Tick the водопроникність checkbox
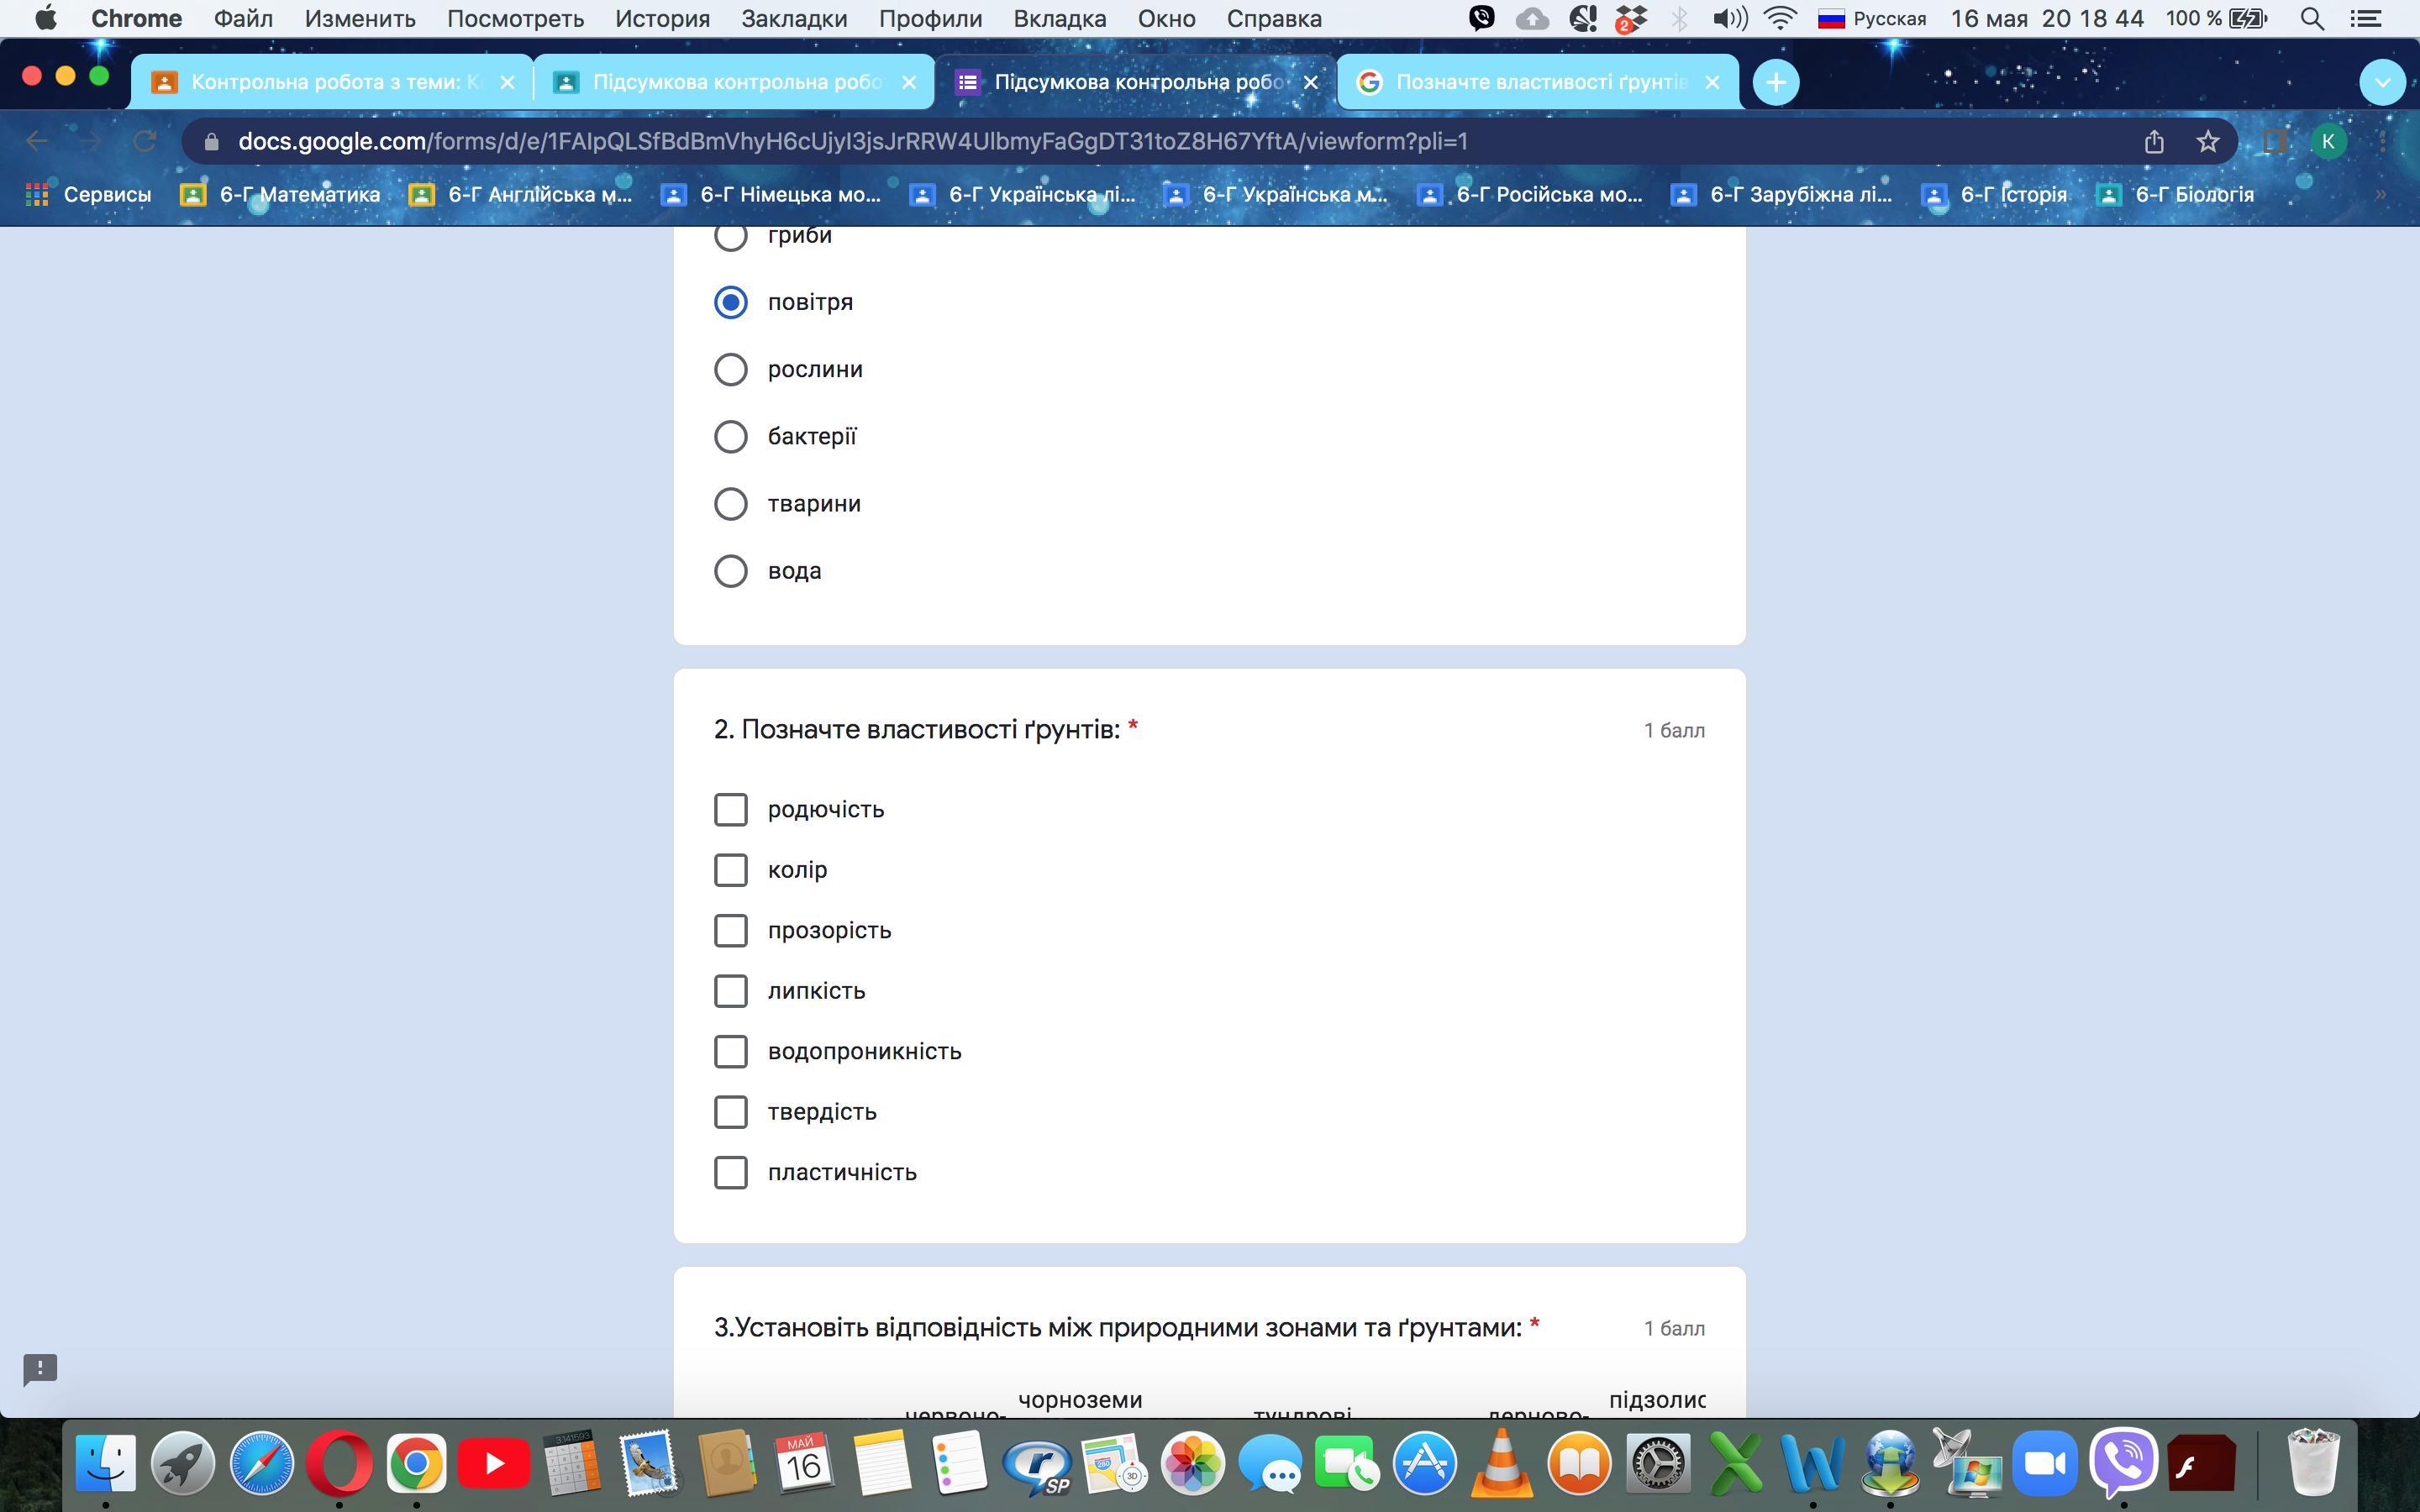Image resolution: width=2420 pixels, height=1512 pixels. point(730,1051)
